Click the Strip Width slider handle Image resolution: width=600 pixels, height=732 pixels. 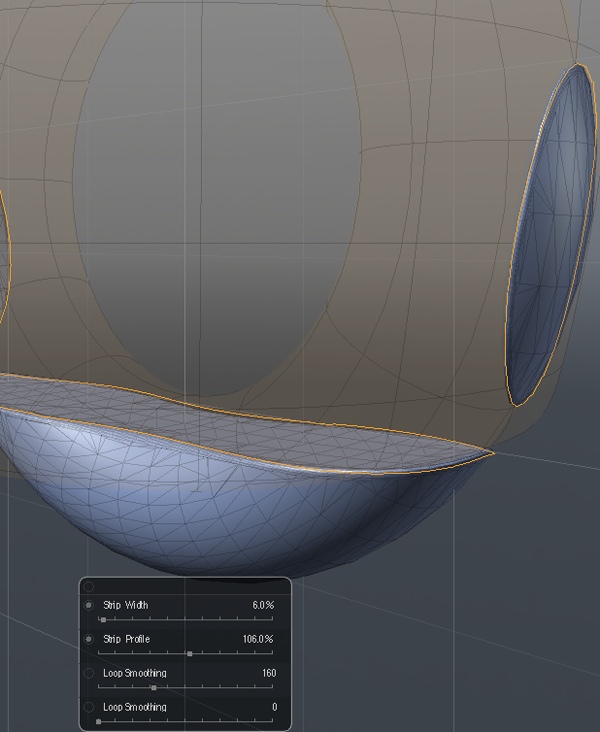(103, 620)
